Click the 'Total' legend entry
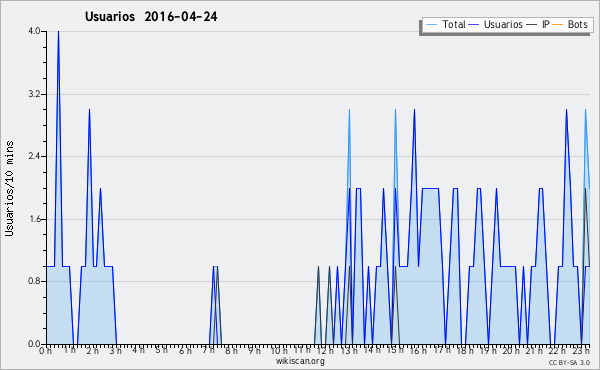Viewport: 600px width, 370px height. point(446,24)
